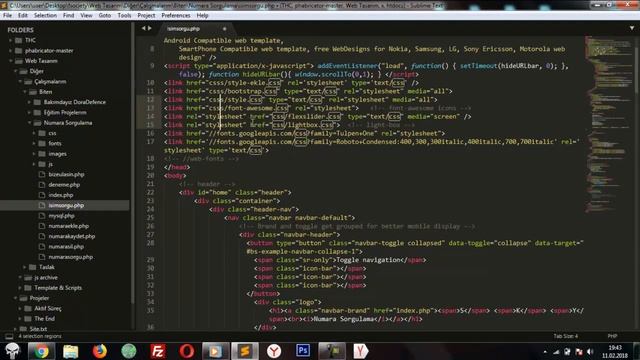Viewport: 640px width, 360px height.
Task: Open index.php in the sidebar
Action: click(x=61, y=195)
